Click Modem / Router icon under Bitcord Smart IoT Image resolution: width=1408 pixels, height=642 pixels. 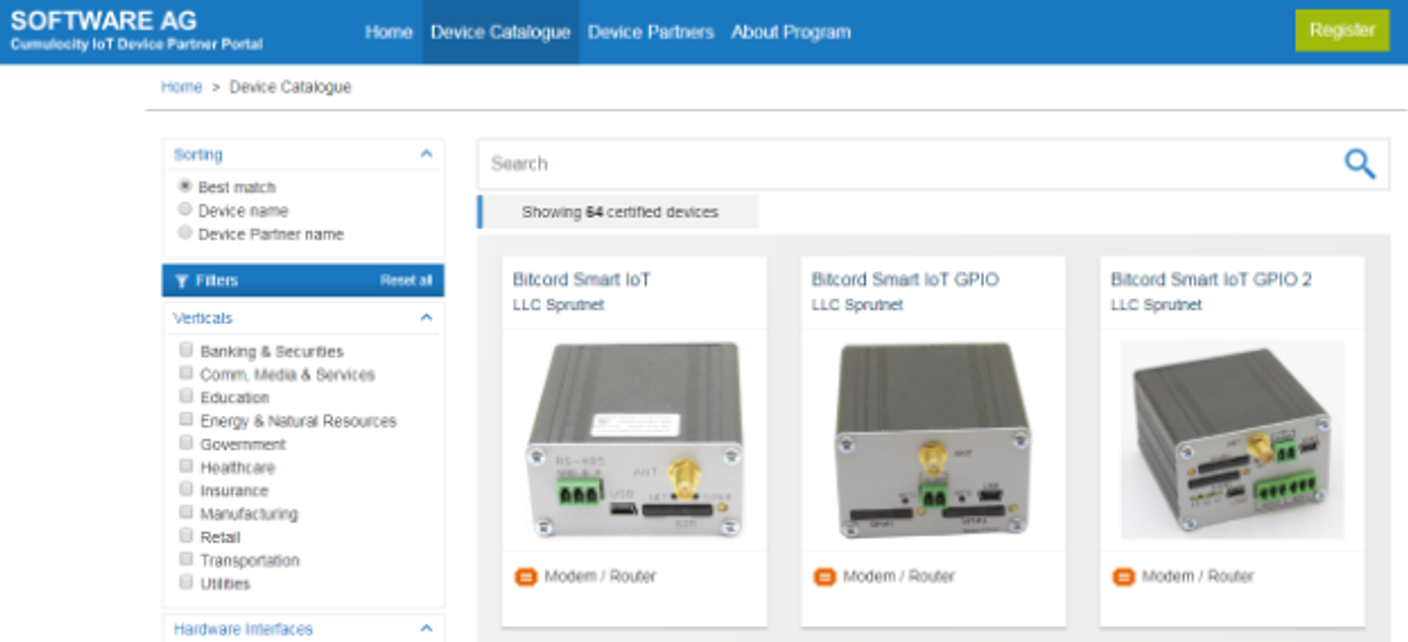point(525,577)
